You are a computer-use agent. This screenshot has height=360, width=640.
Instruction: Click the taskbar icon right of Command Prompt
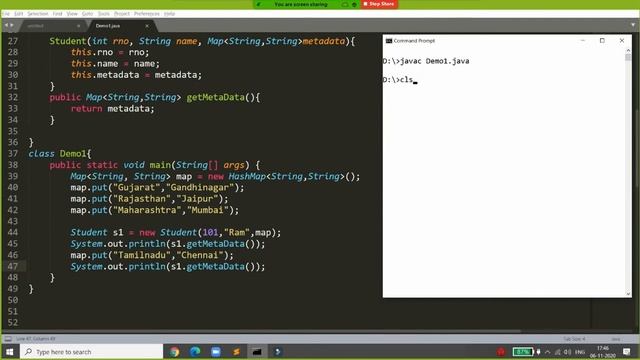click(x=278, y=351)
